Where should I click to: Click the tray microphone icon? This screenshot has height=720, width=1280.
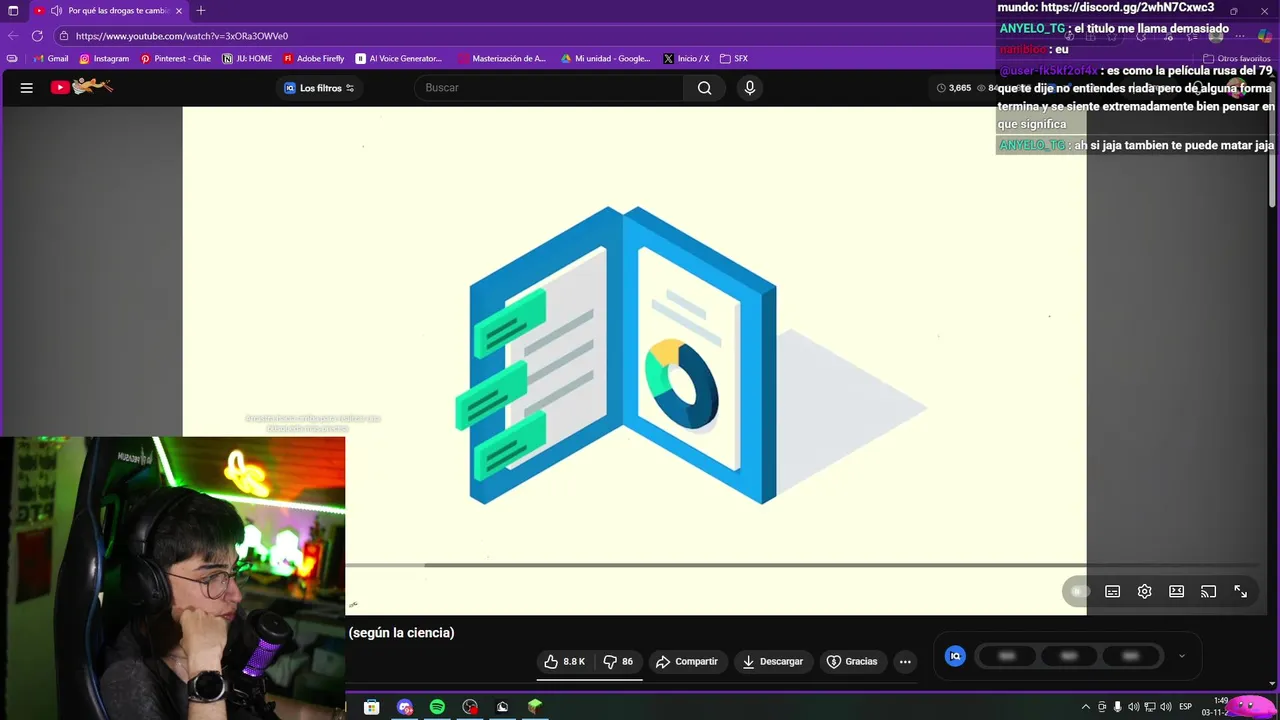pyautogui.click(x=1118, y=707)
